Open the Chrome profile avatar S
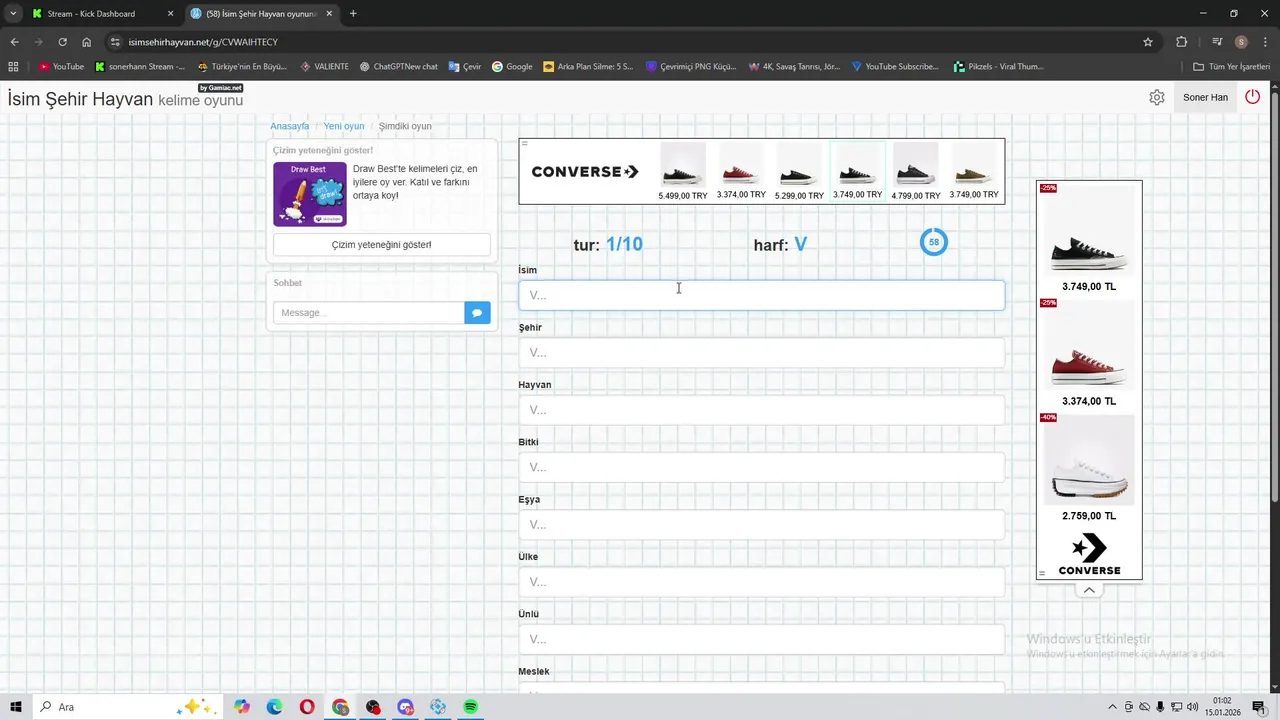 (x=1241, y=42)
